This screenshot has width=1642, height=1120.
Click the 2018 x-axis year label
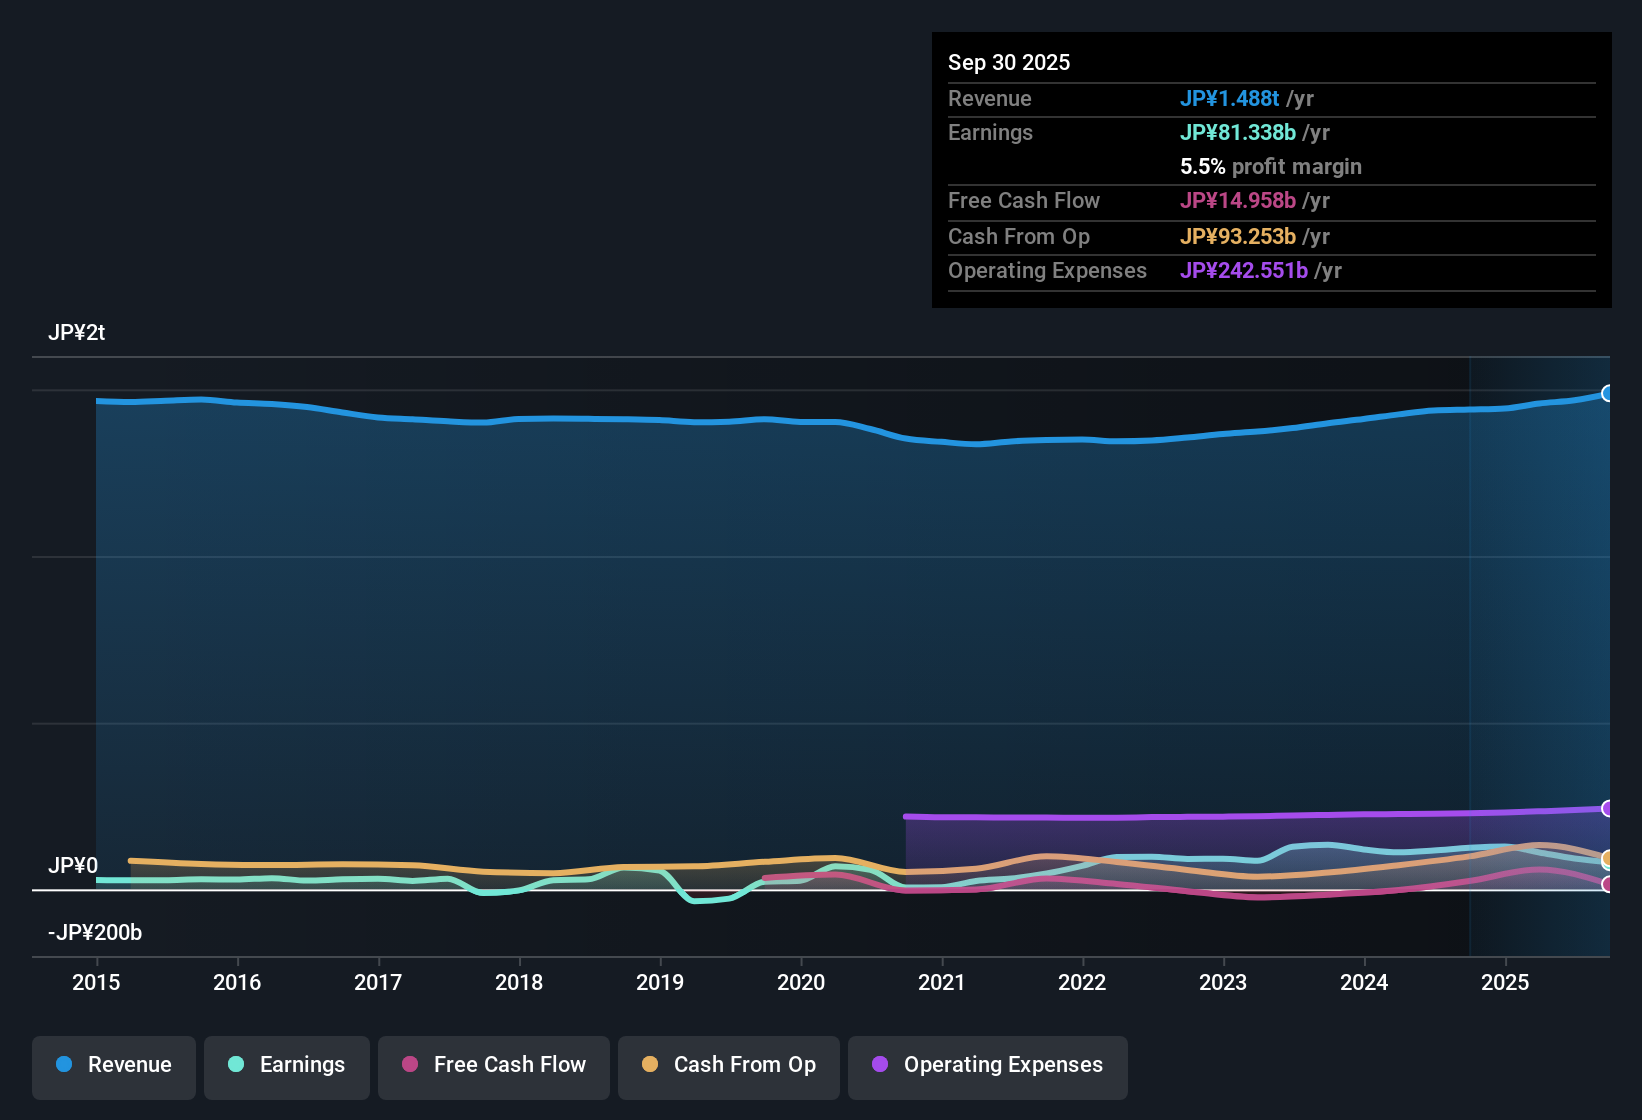click(x=519, y=982)
